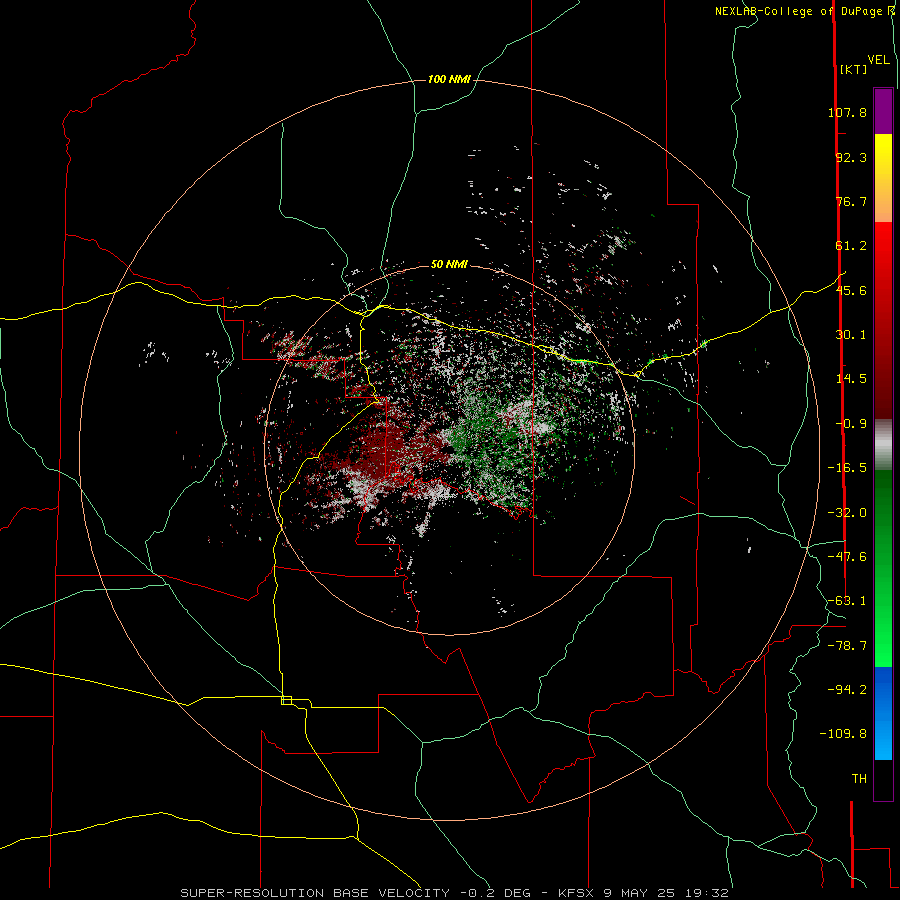900x900 pixels.
Task: Click the -47.6 velocity scale value
Action: pos(847,557)
